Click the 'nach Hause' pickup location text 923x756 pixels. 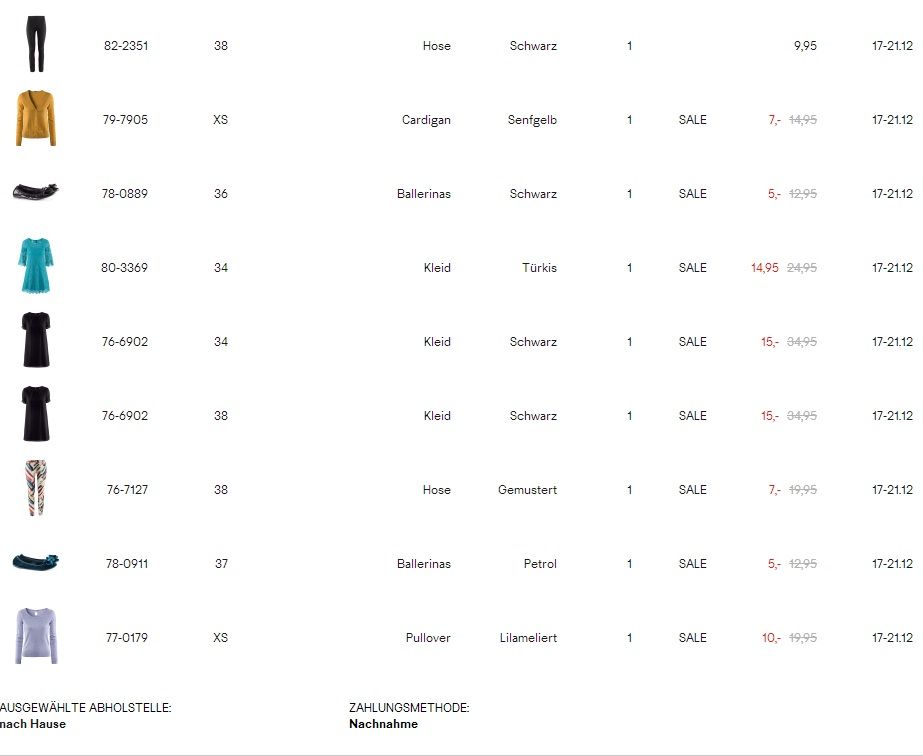(x=33, y=724)
